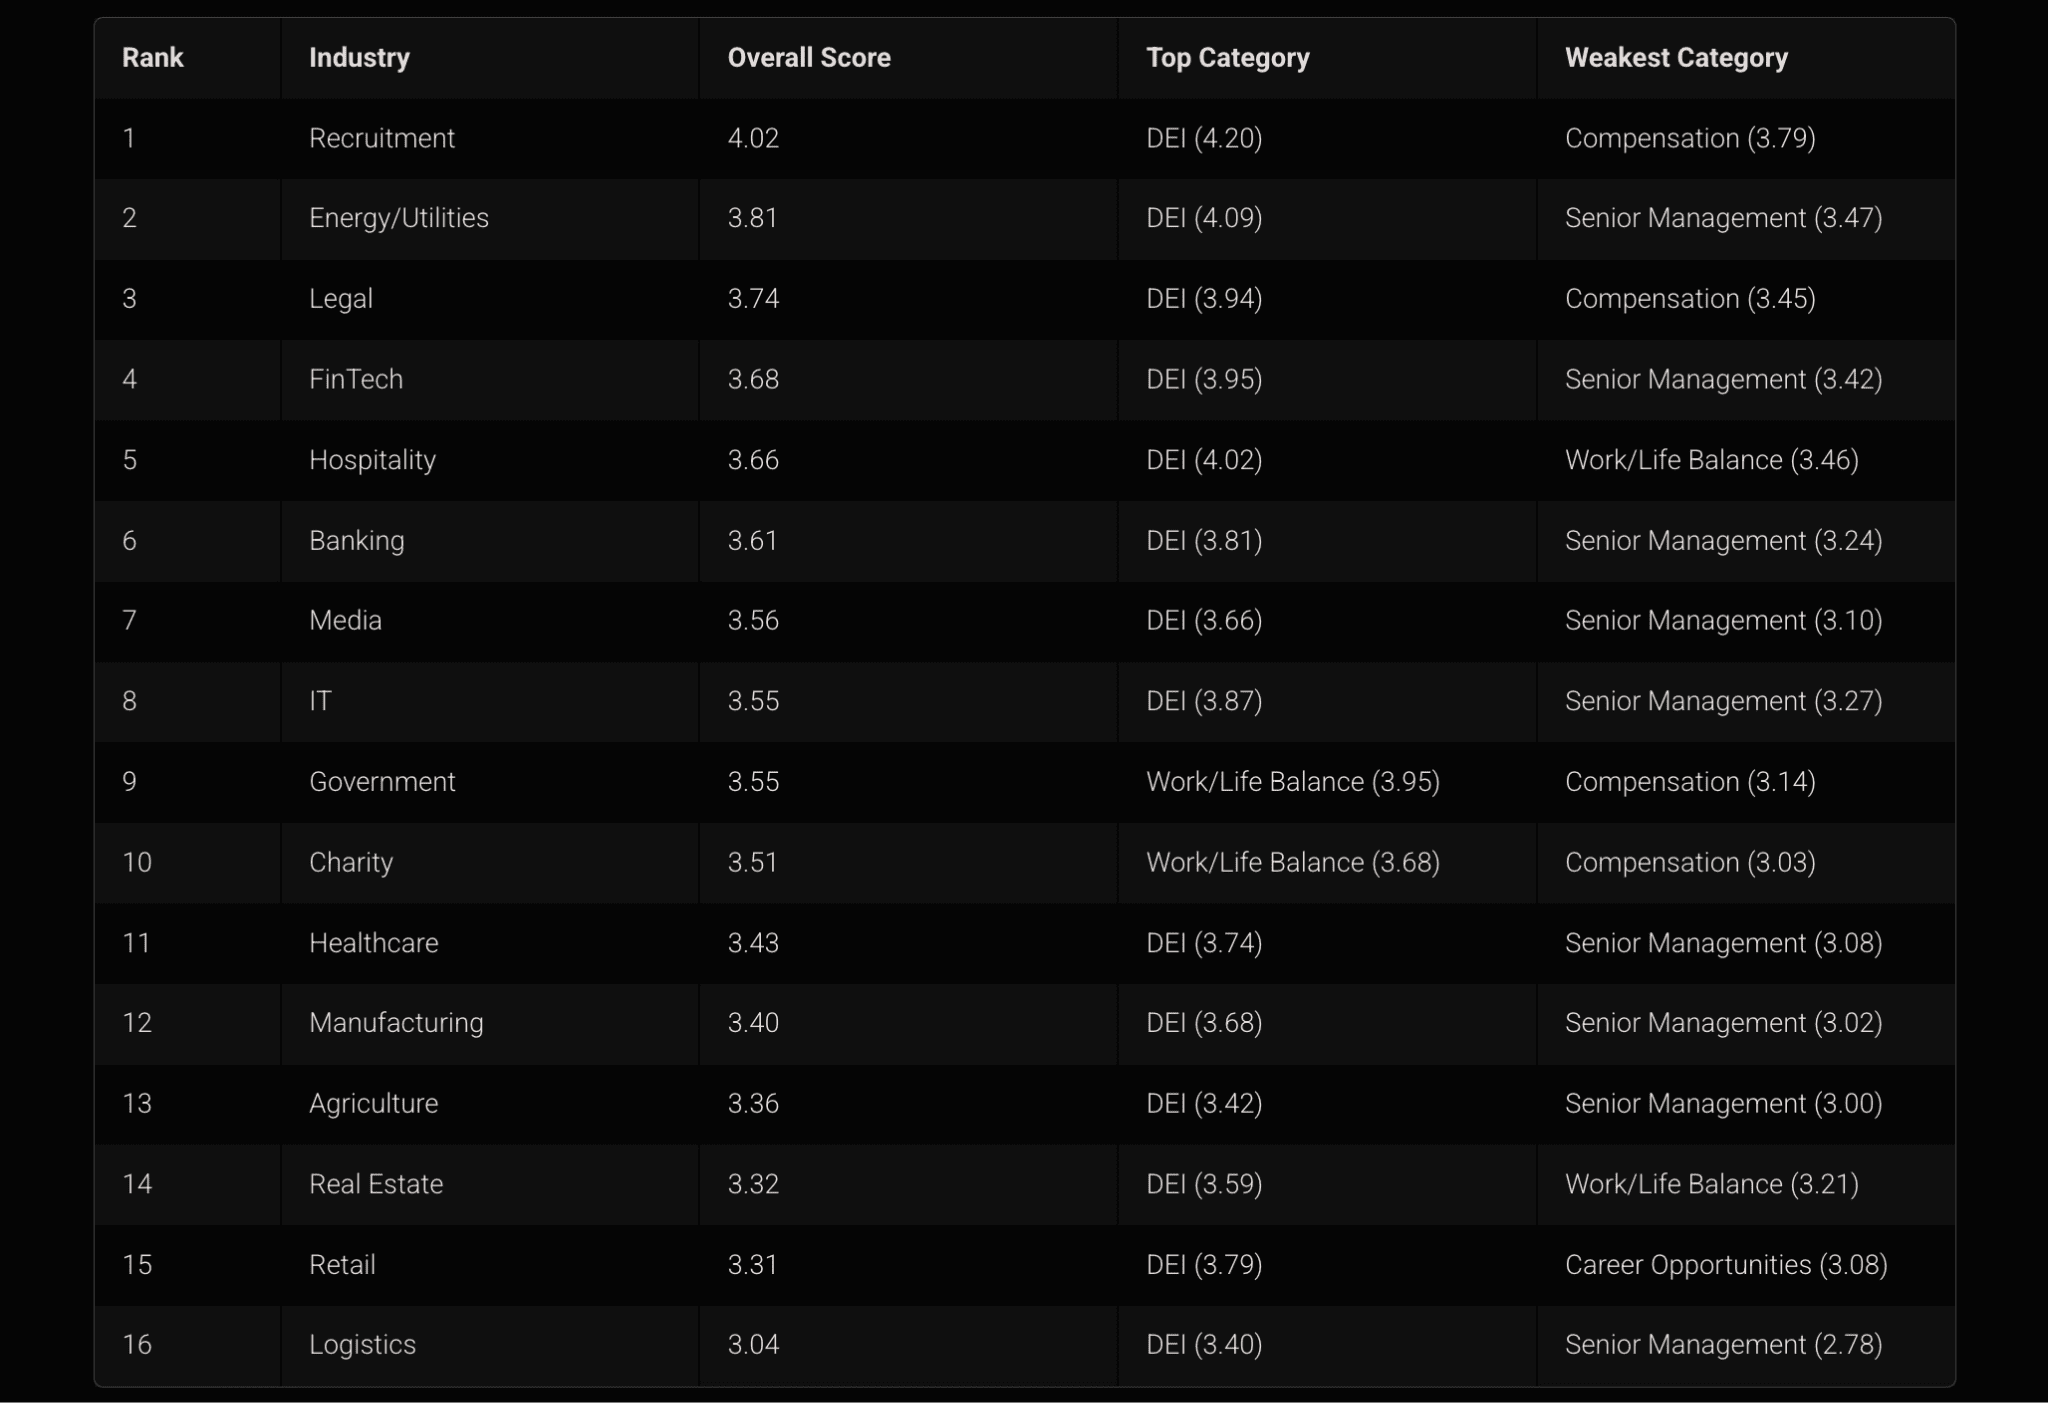Click Career Opportunities (3.08) for Retail

click(x=1724, y=1264)
